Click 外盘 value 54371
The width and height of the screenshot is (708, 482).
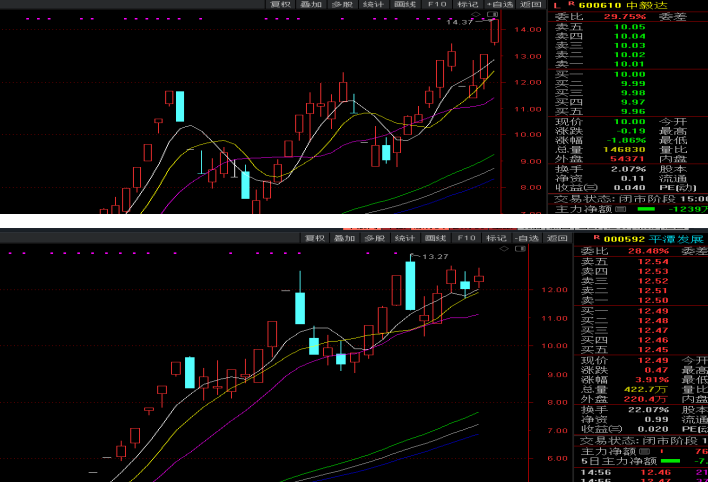pos(628,159)
